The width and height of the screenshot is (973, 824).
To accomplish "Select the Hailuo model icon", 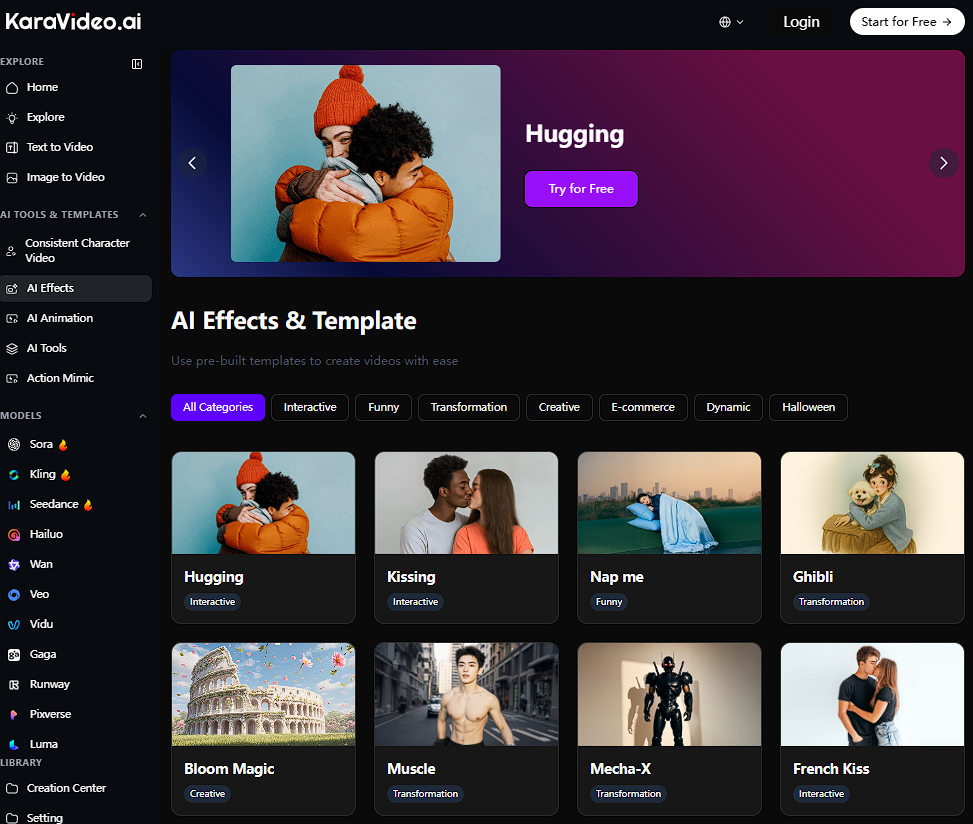I will (13, 535).
